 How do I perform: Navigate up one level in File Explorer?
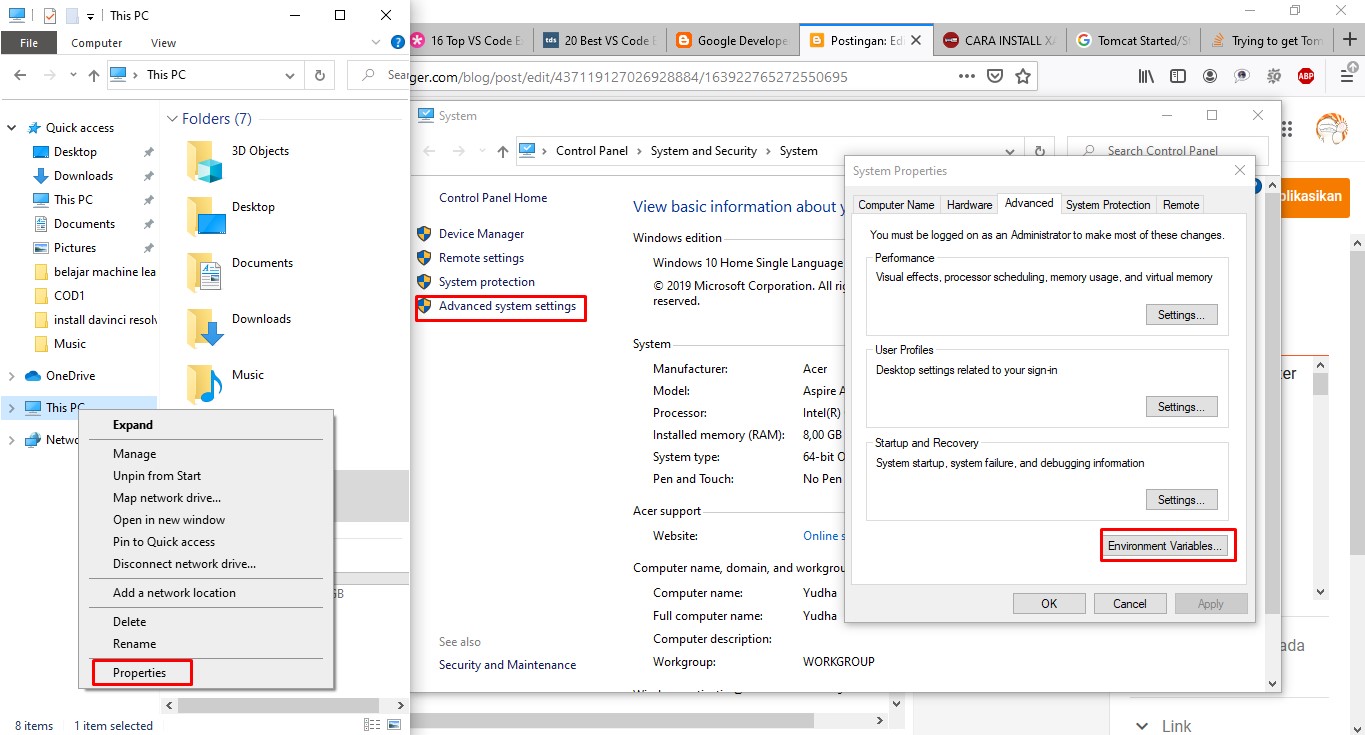click(x=94, y=74)
